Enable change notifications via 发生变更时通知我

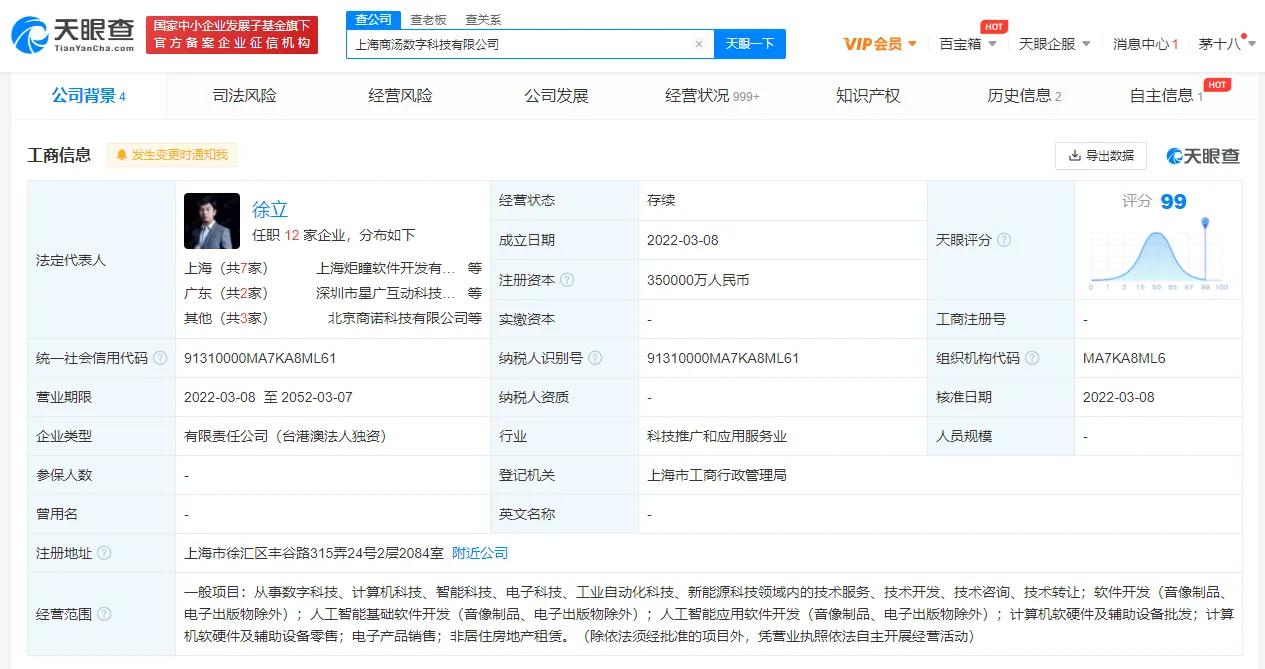coord(172,154)
